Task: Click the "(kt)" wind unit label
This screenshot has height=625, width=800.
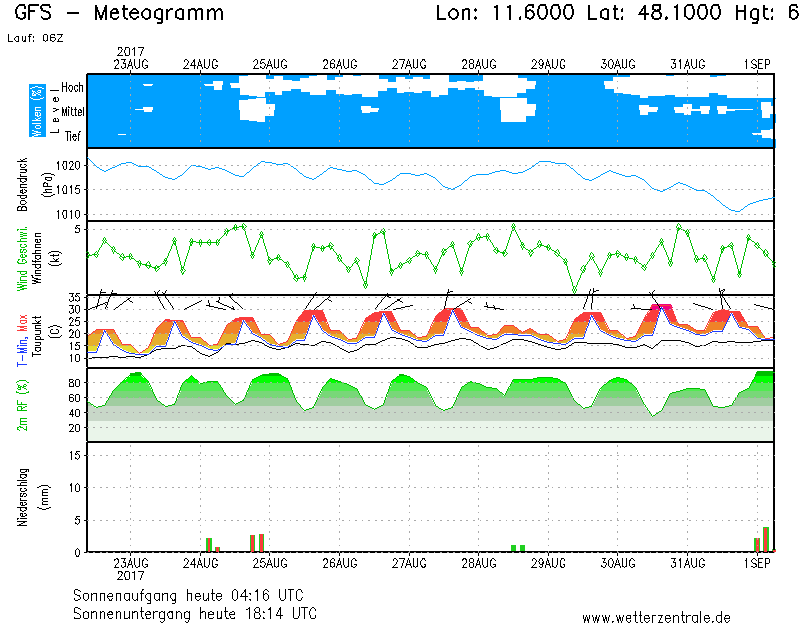Action: (56, 259)
